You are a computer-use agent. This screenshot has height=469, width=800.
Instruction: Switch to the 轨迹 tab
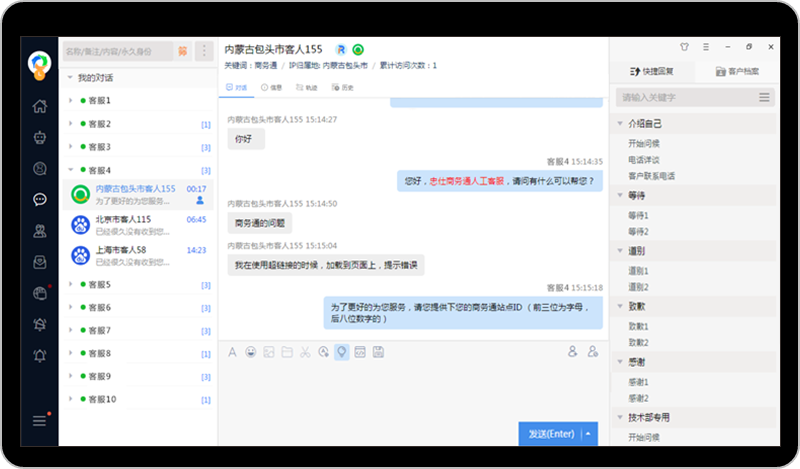(x=305, y=88)
